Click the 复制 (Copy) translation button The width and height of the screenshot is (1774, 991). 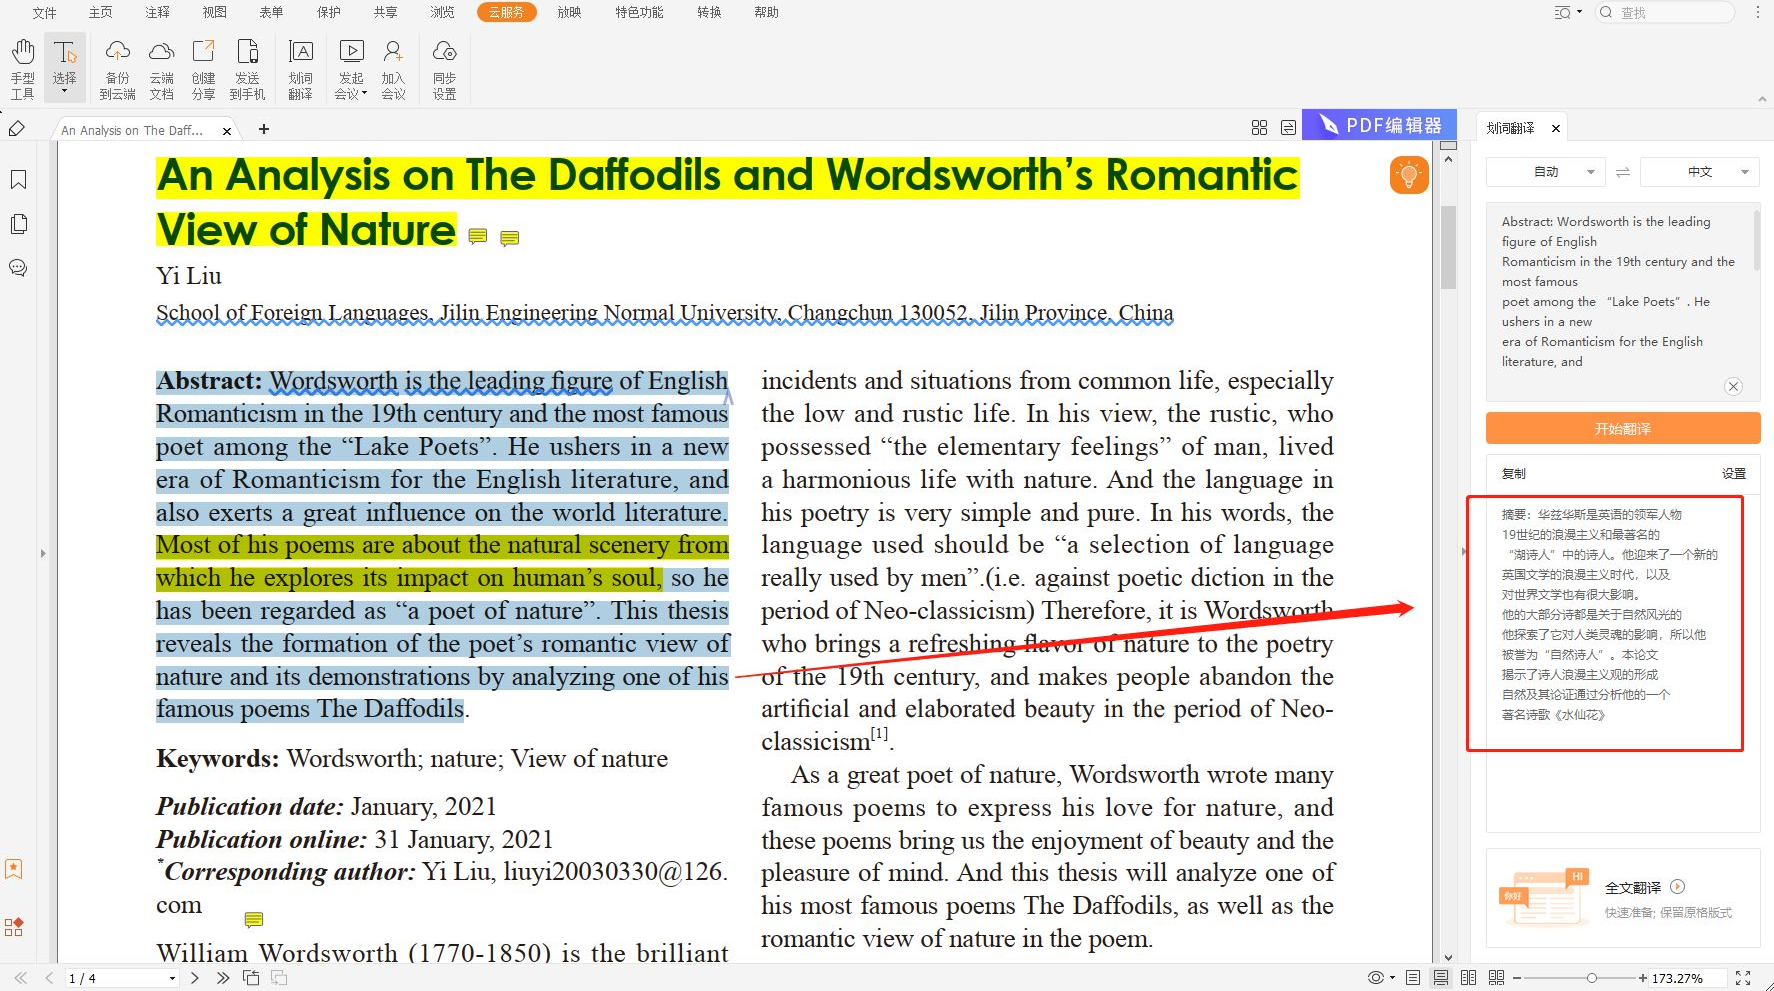point(1513,474)
